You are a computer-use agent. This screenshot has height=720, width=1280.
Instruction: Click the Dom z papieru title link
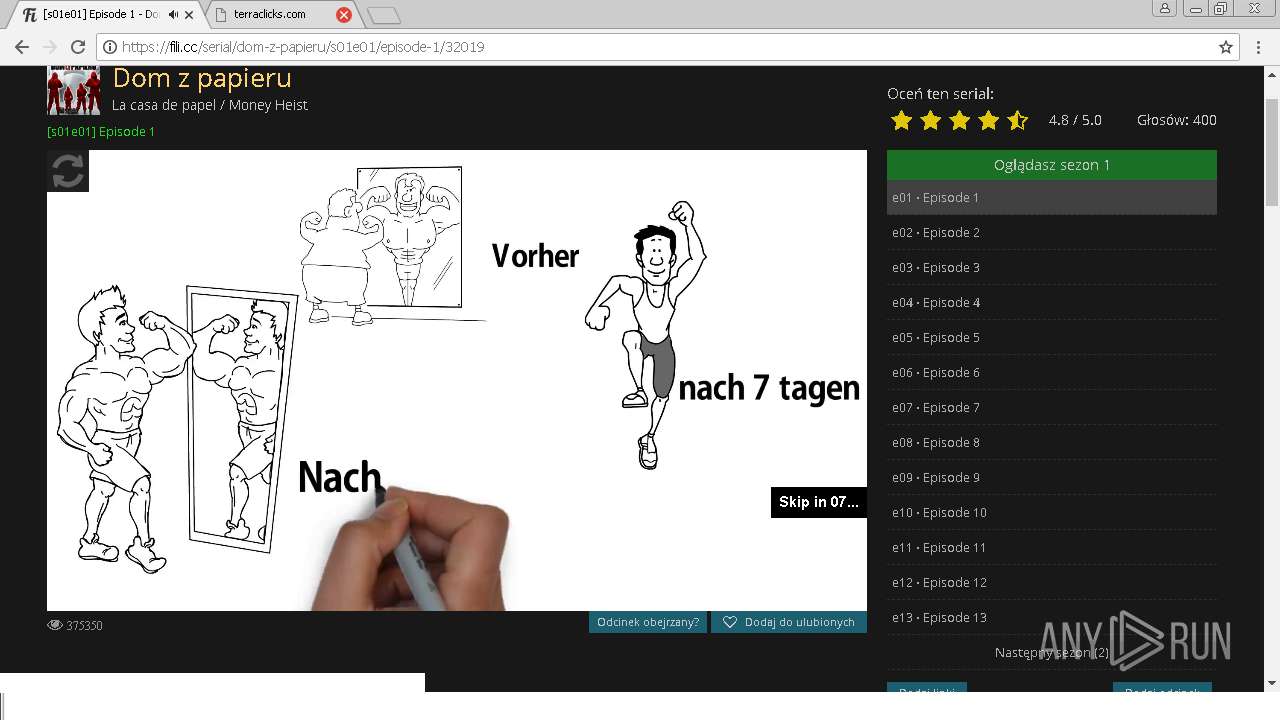pos(202,78)
